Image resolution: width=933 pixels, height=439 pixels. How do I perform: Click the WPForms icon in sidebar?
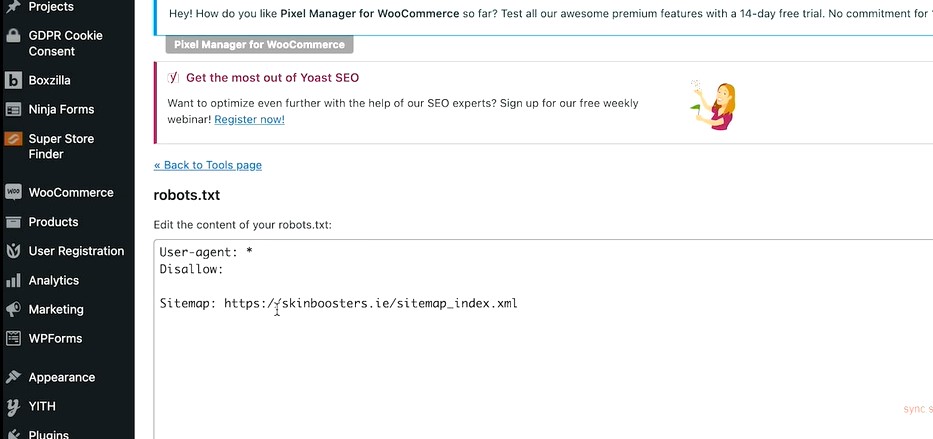(13, 339)
